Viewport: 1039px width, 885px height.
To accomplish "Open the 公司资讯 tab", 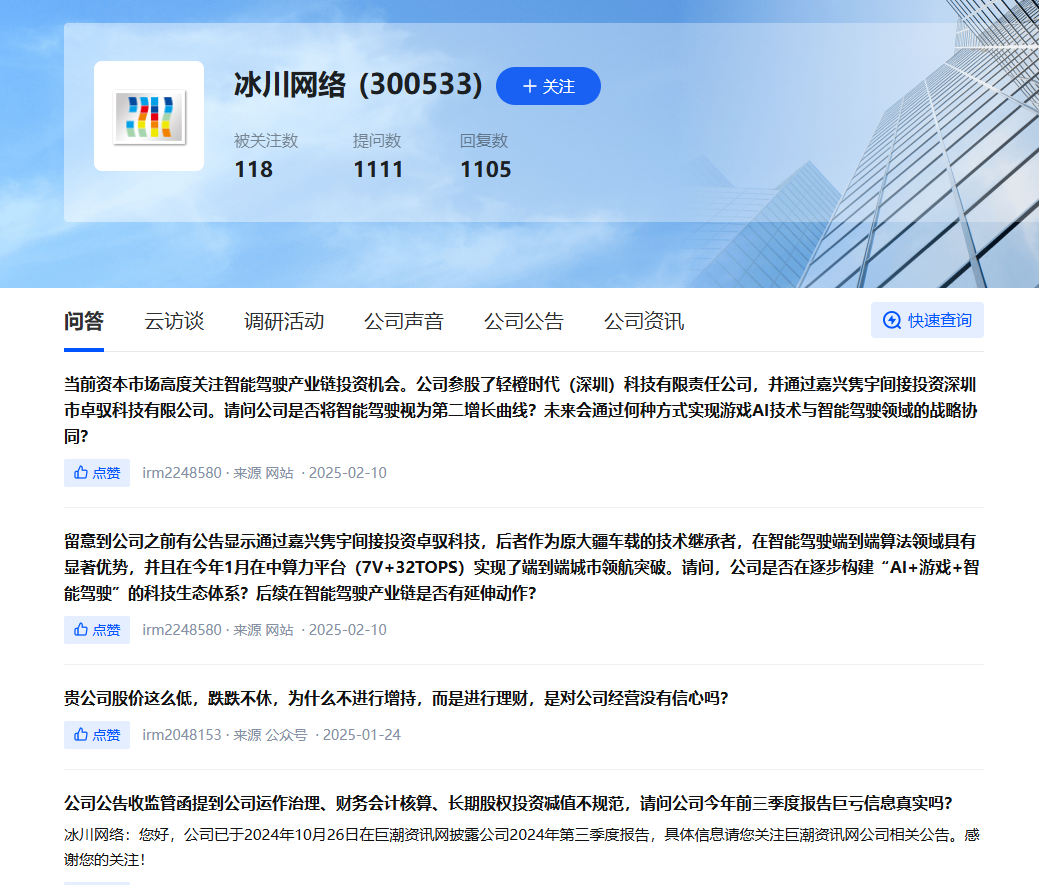I will coord(644,321).
